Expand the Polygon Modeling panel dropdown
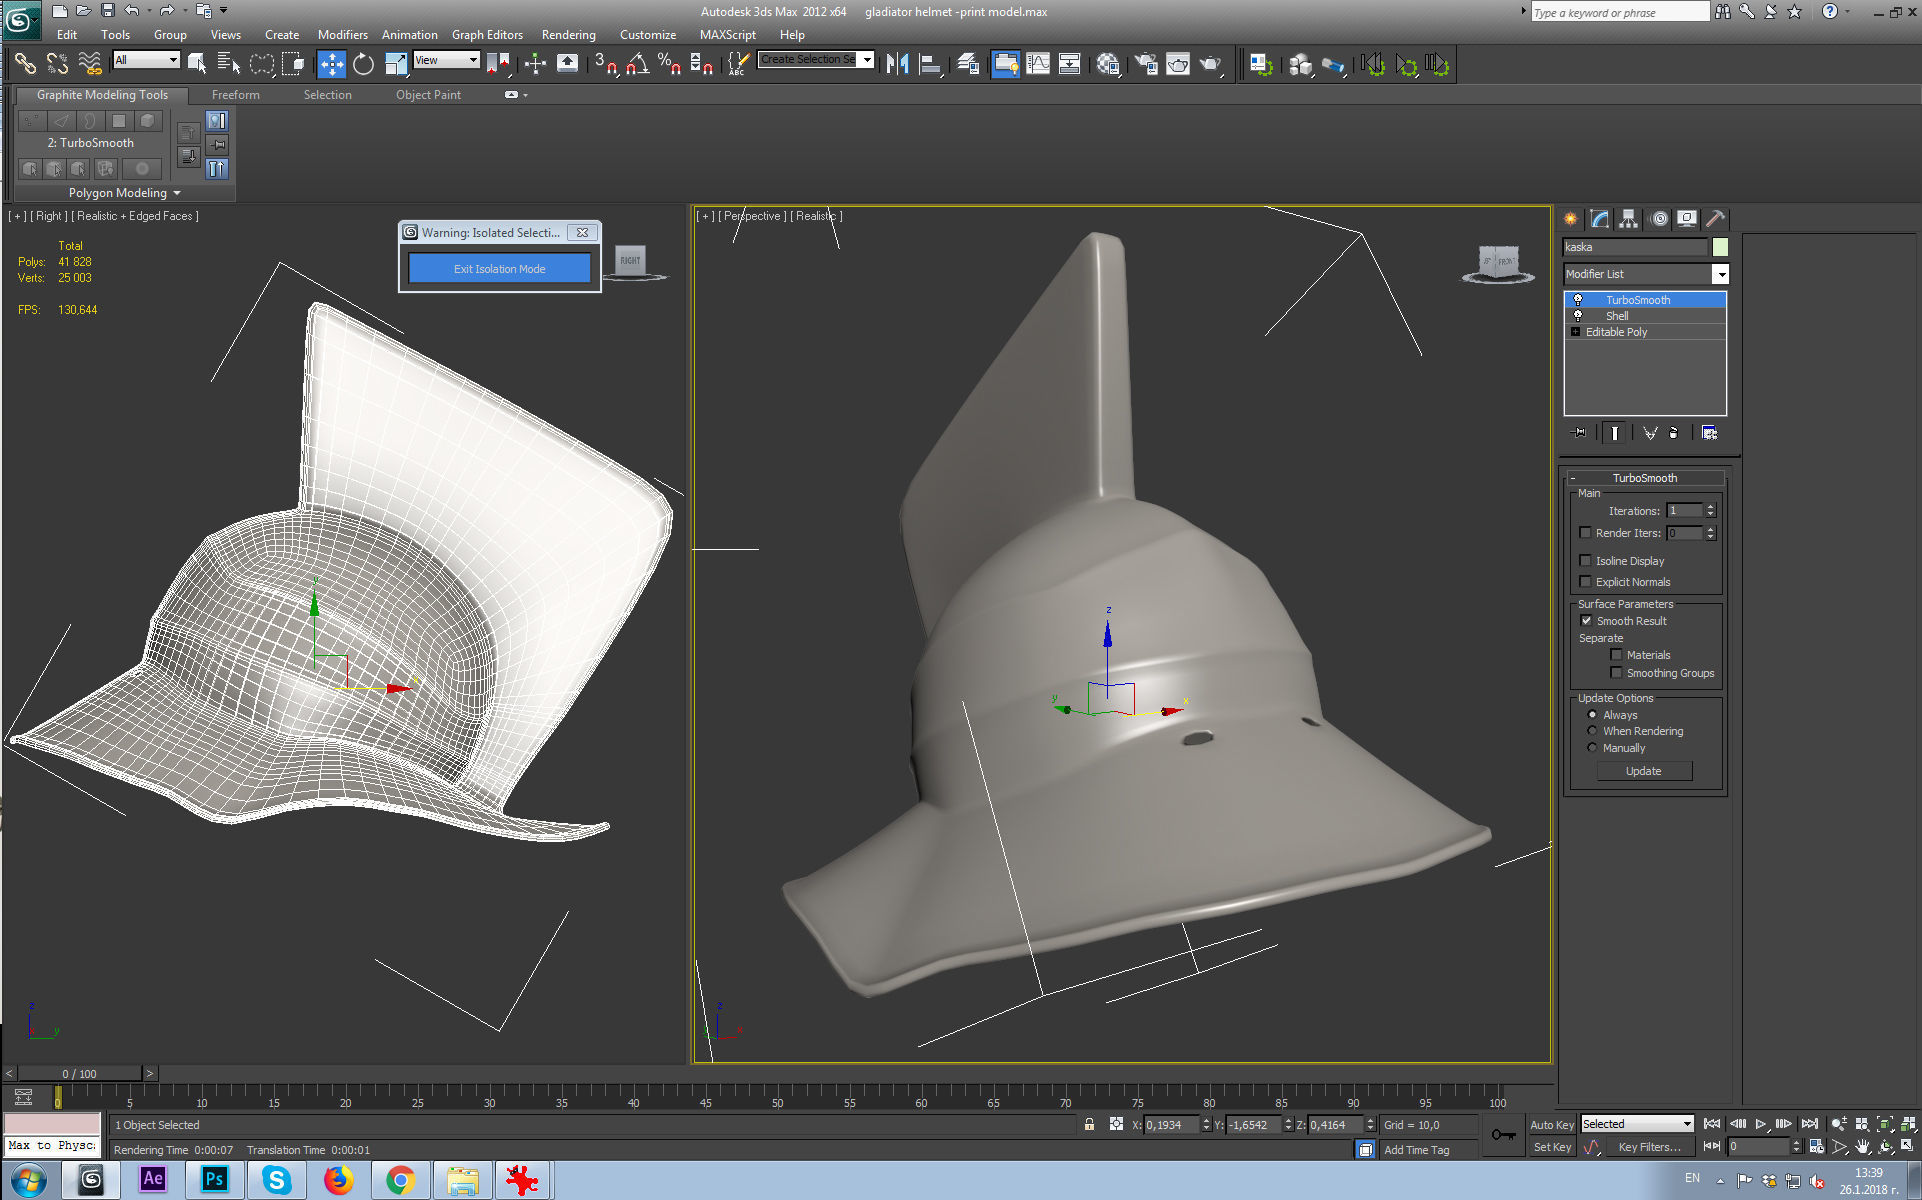 point(125,193)
